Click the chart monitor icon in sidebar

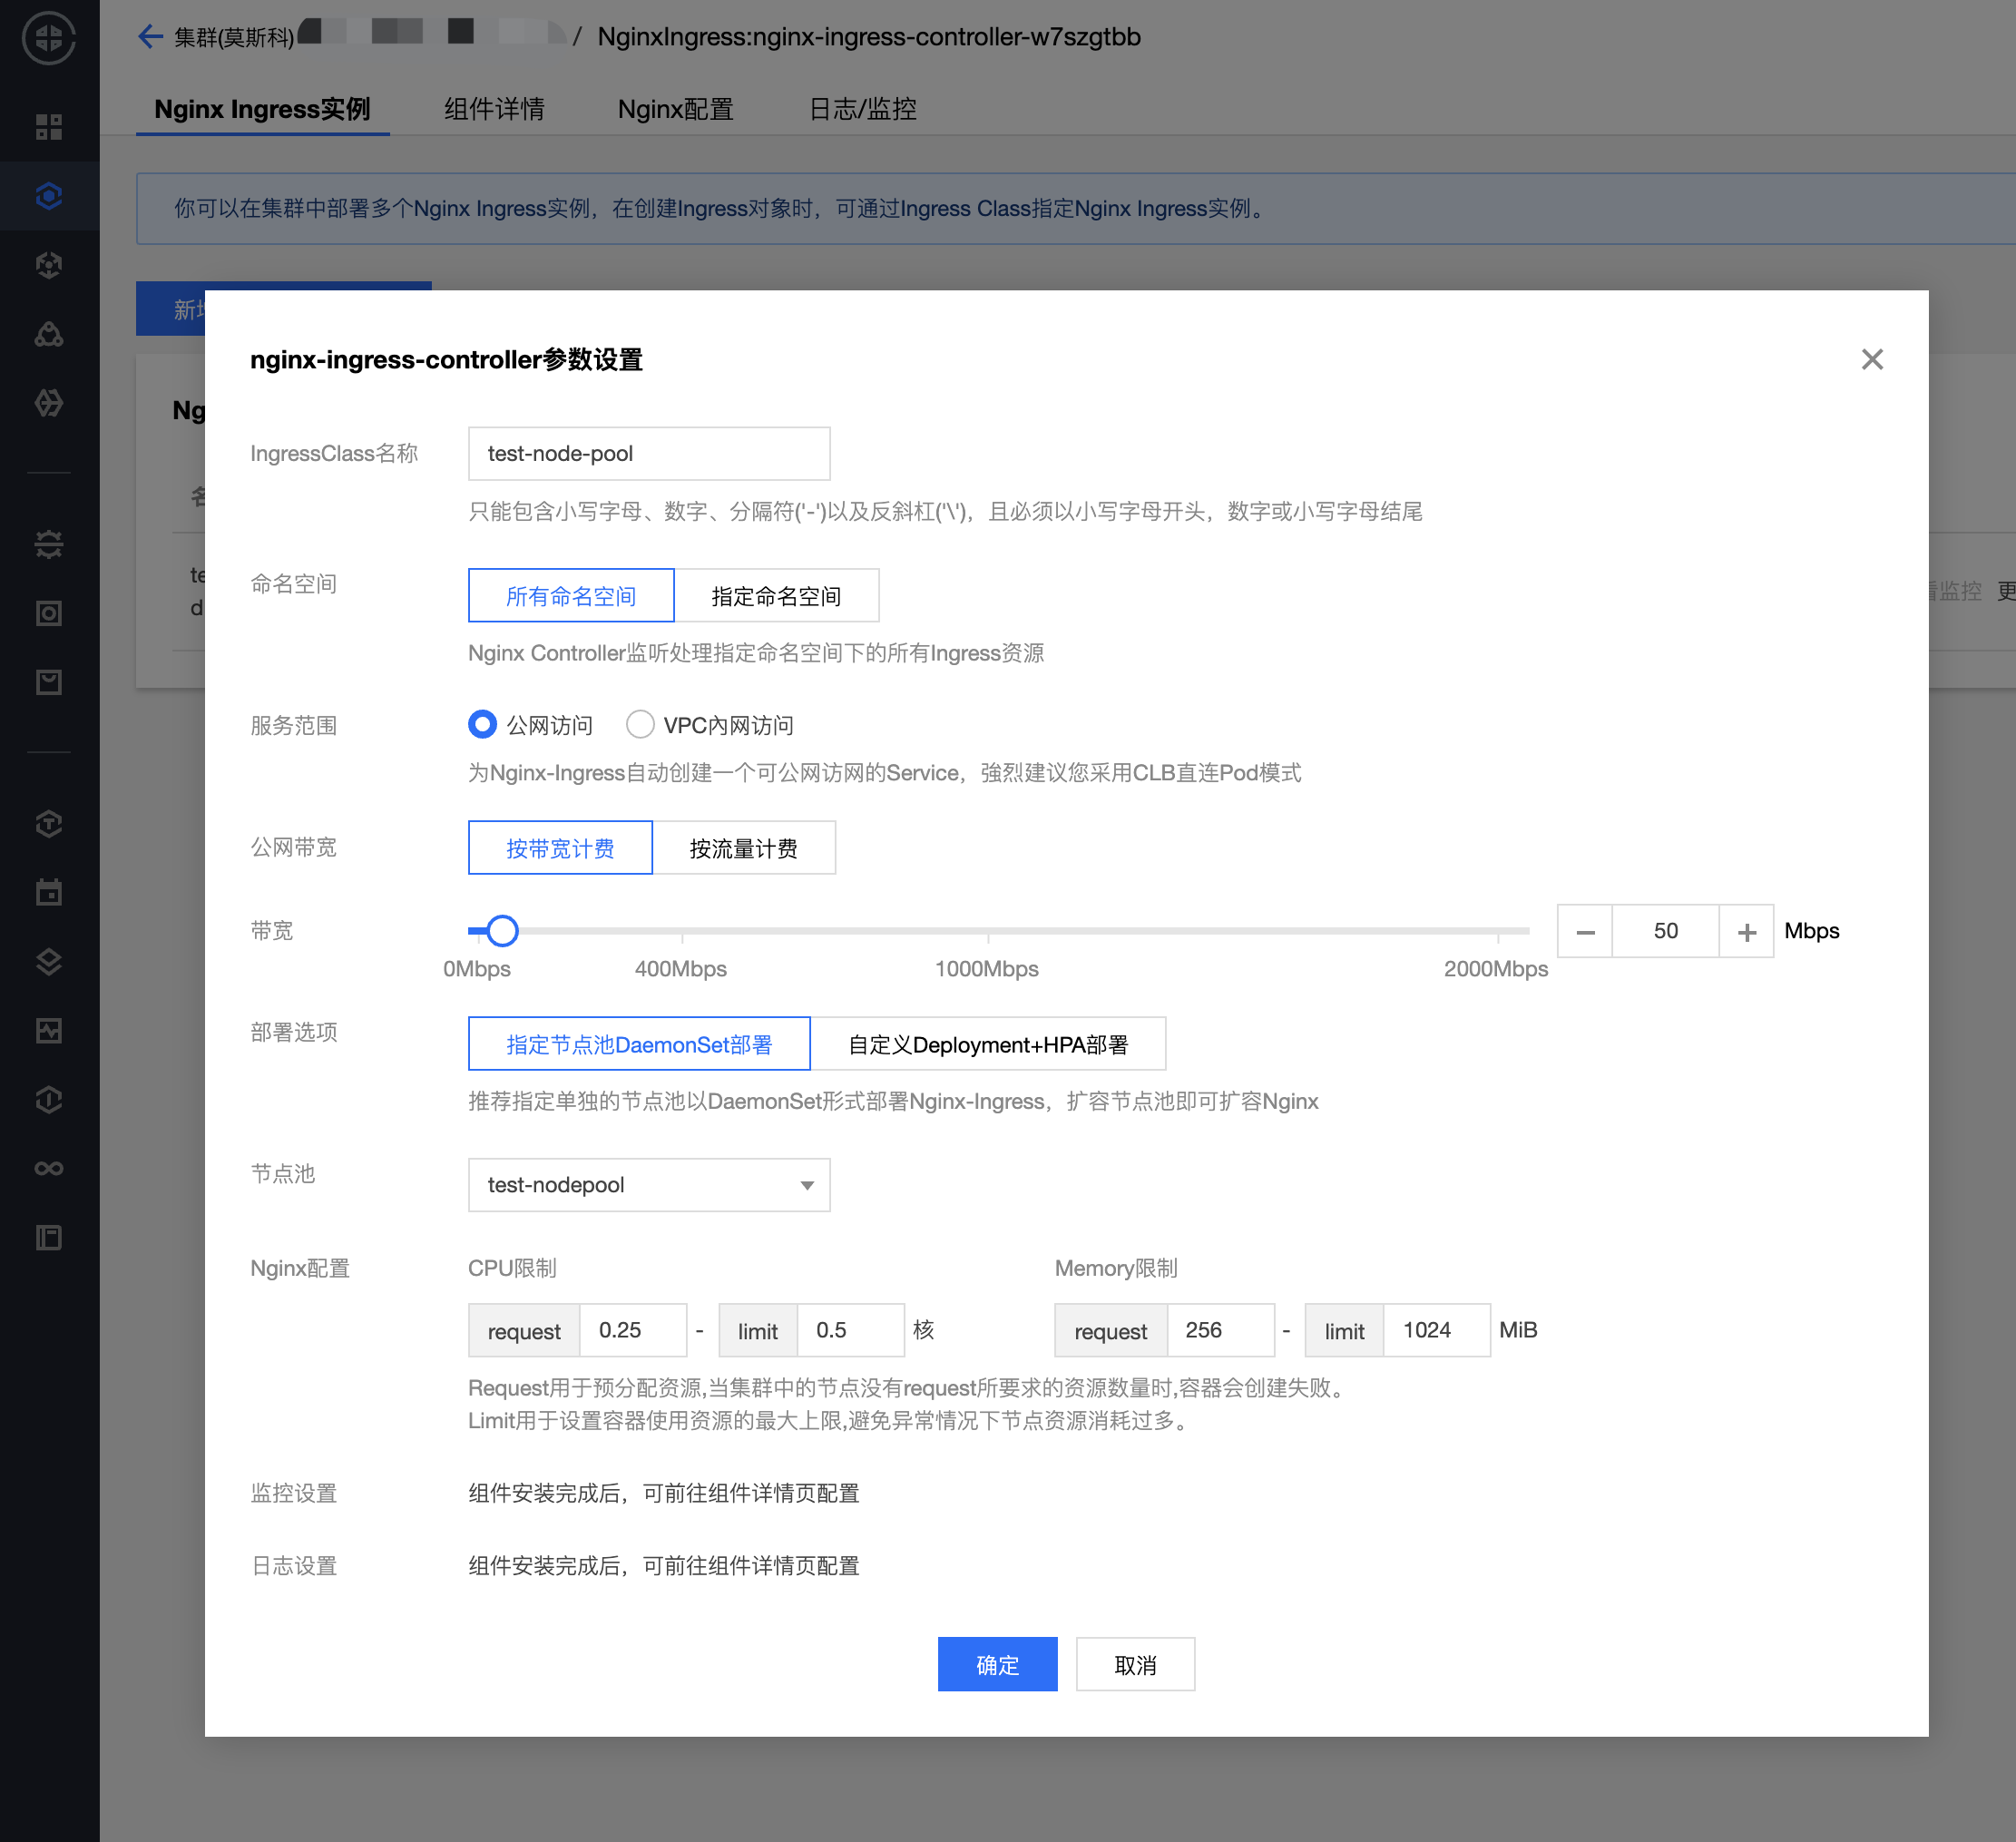[x=49, y=1030]
